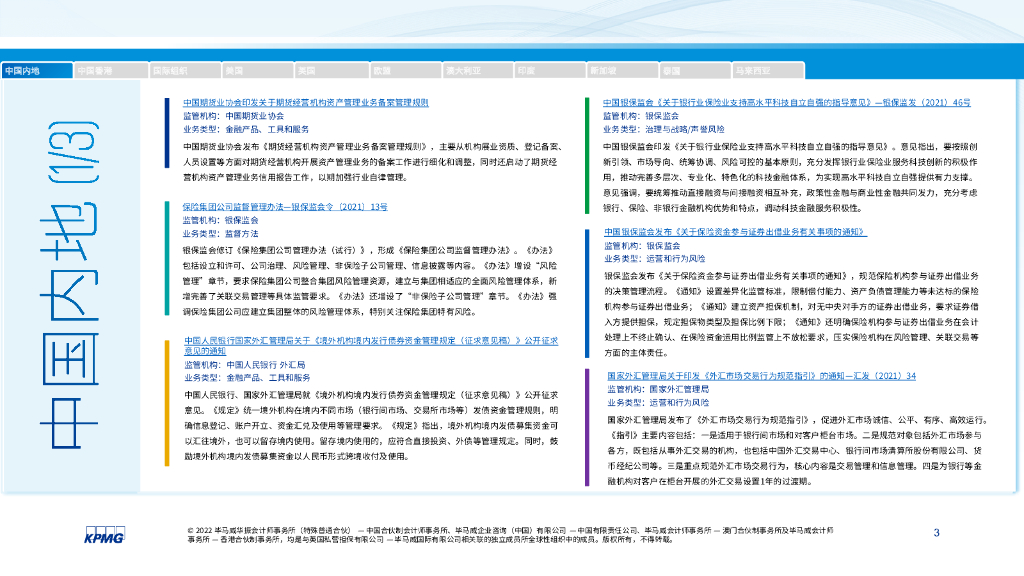Open link 中国期货业协会印发关于期货经营机构资产管理业务备案管理规则
Image resolution: width=1024 pixels, height=576 pixels.
click(306, 103)
